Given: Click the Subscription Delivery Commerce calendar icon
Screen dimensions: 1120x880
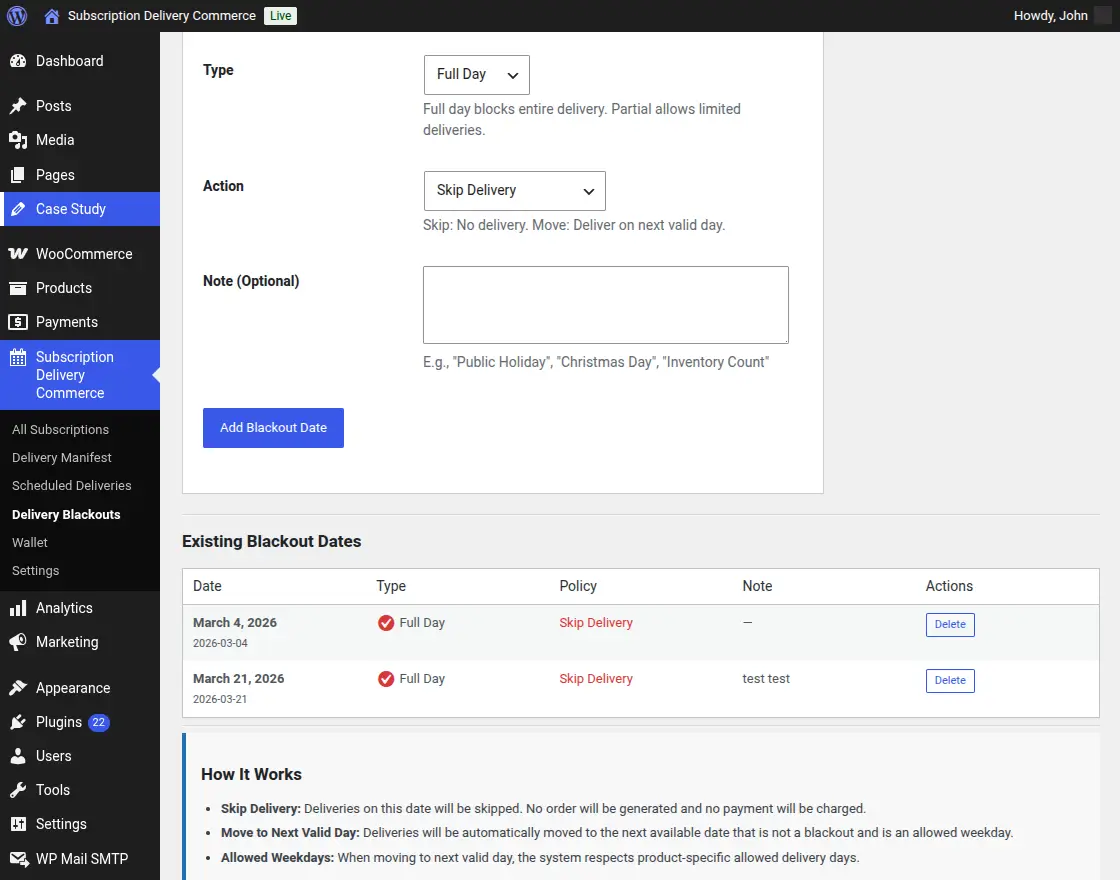Looking at the screenshot, I should [18, 357].
